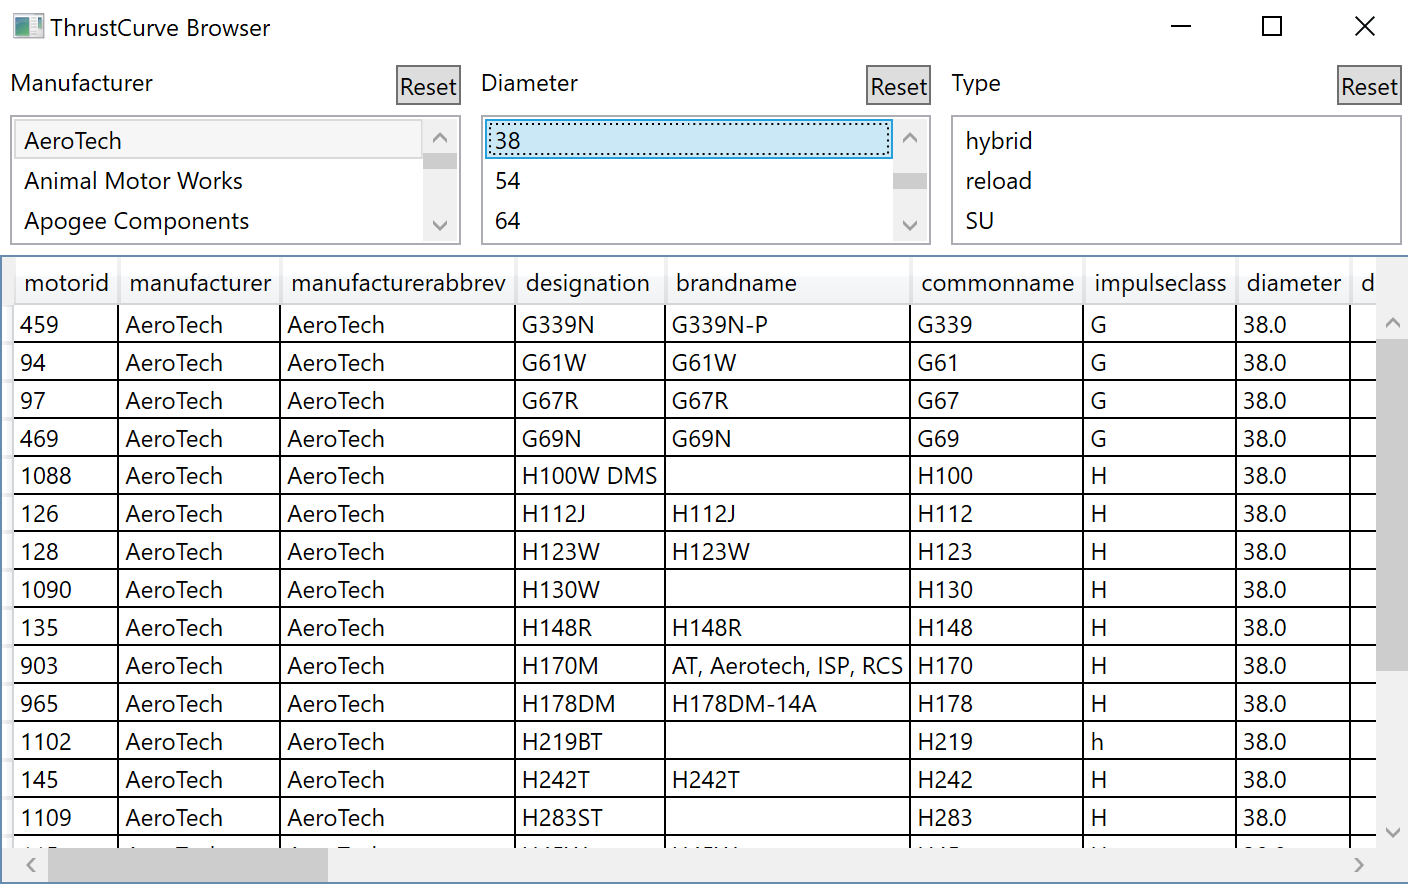Click the table's horizontal scrollbar thumb
The height and width of the screenshot is (884, 1408).
(188, 865)
